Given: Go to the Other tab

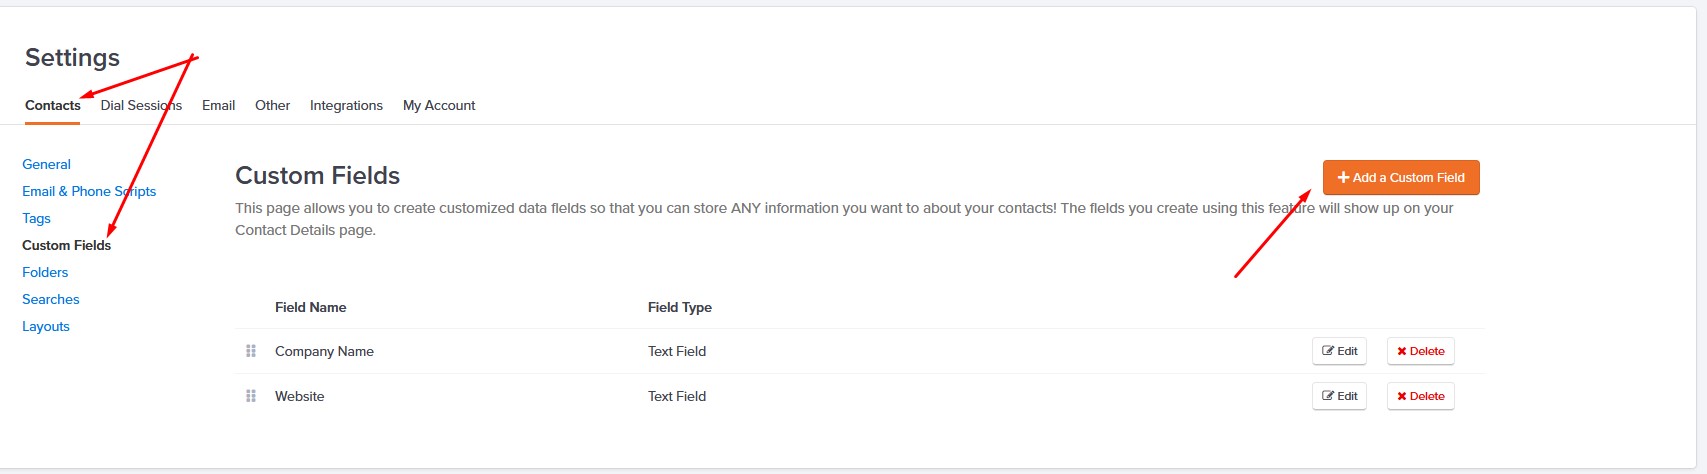Looking at the screenshot, I should pyautogui.click(x=272, y=105).
